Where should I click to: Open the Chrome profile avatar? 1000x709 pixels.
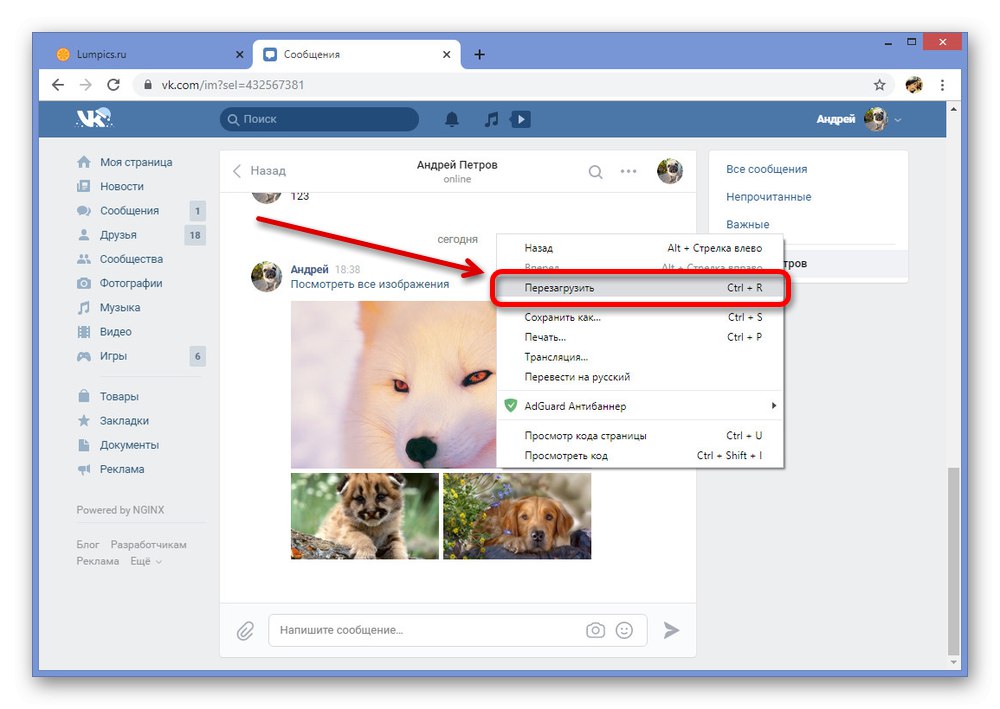click(914, 85)
